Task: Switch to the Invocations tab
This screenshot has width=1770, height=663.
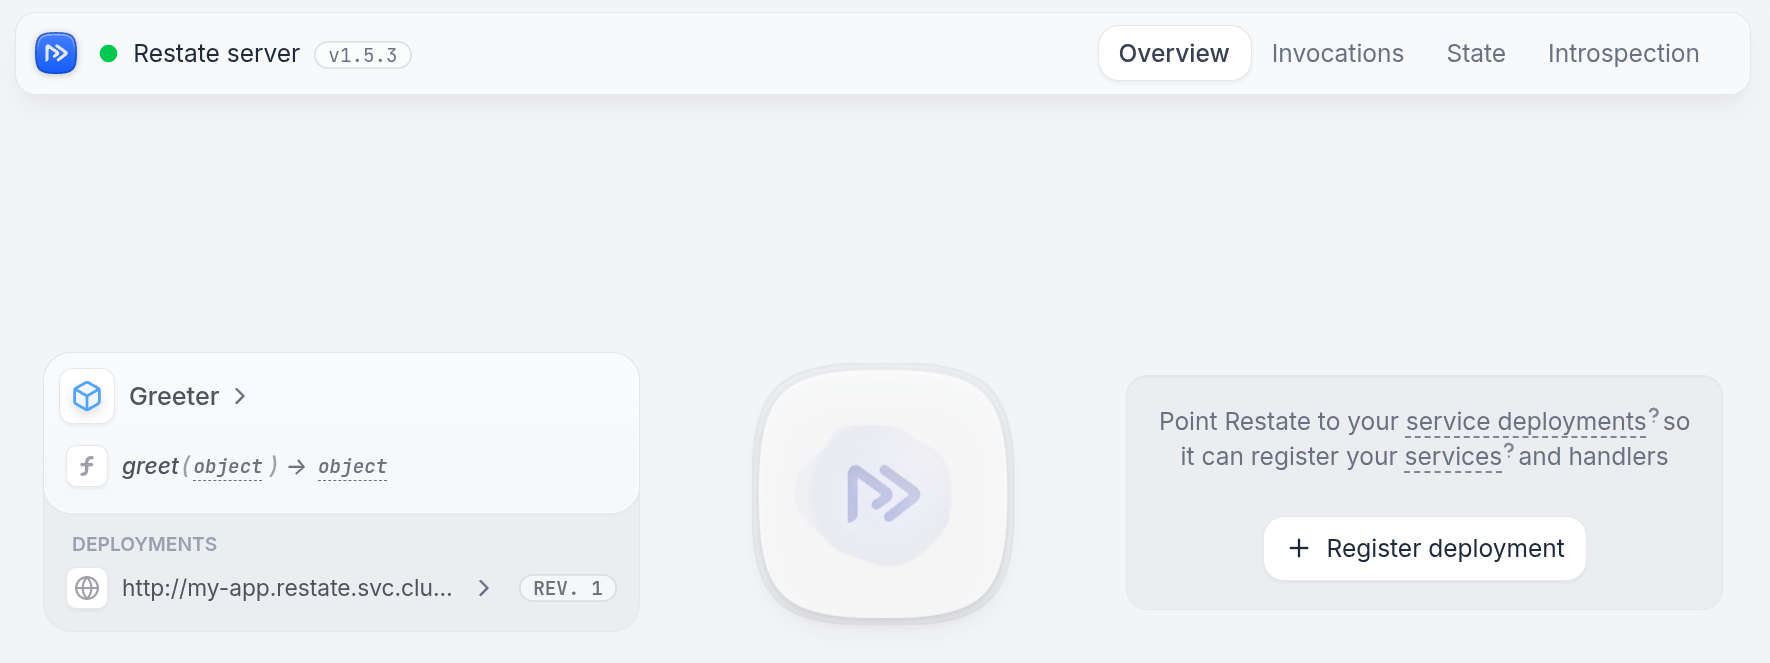Action: click(x=1337, y=53)
